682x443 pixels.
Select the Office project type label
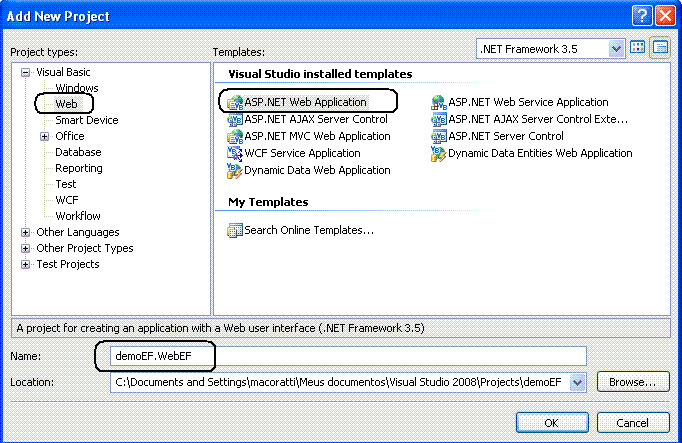click(x=70, y=137)
